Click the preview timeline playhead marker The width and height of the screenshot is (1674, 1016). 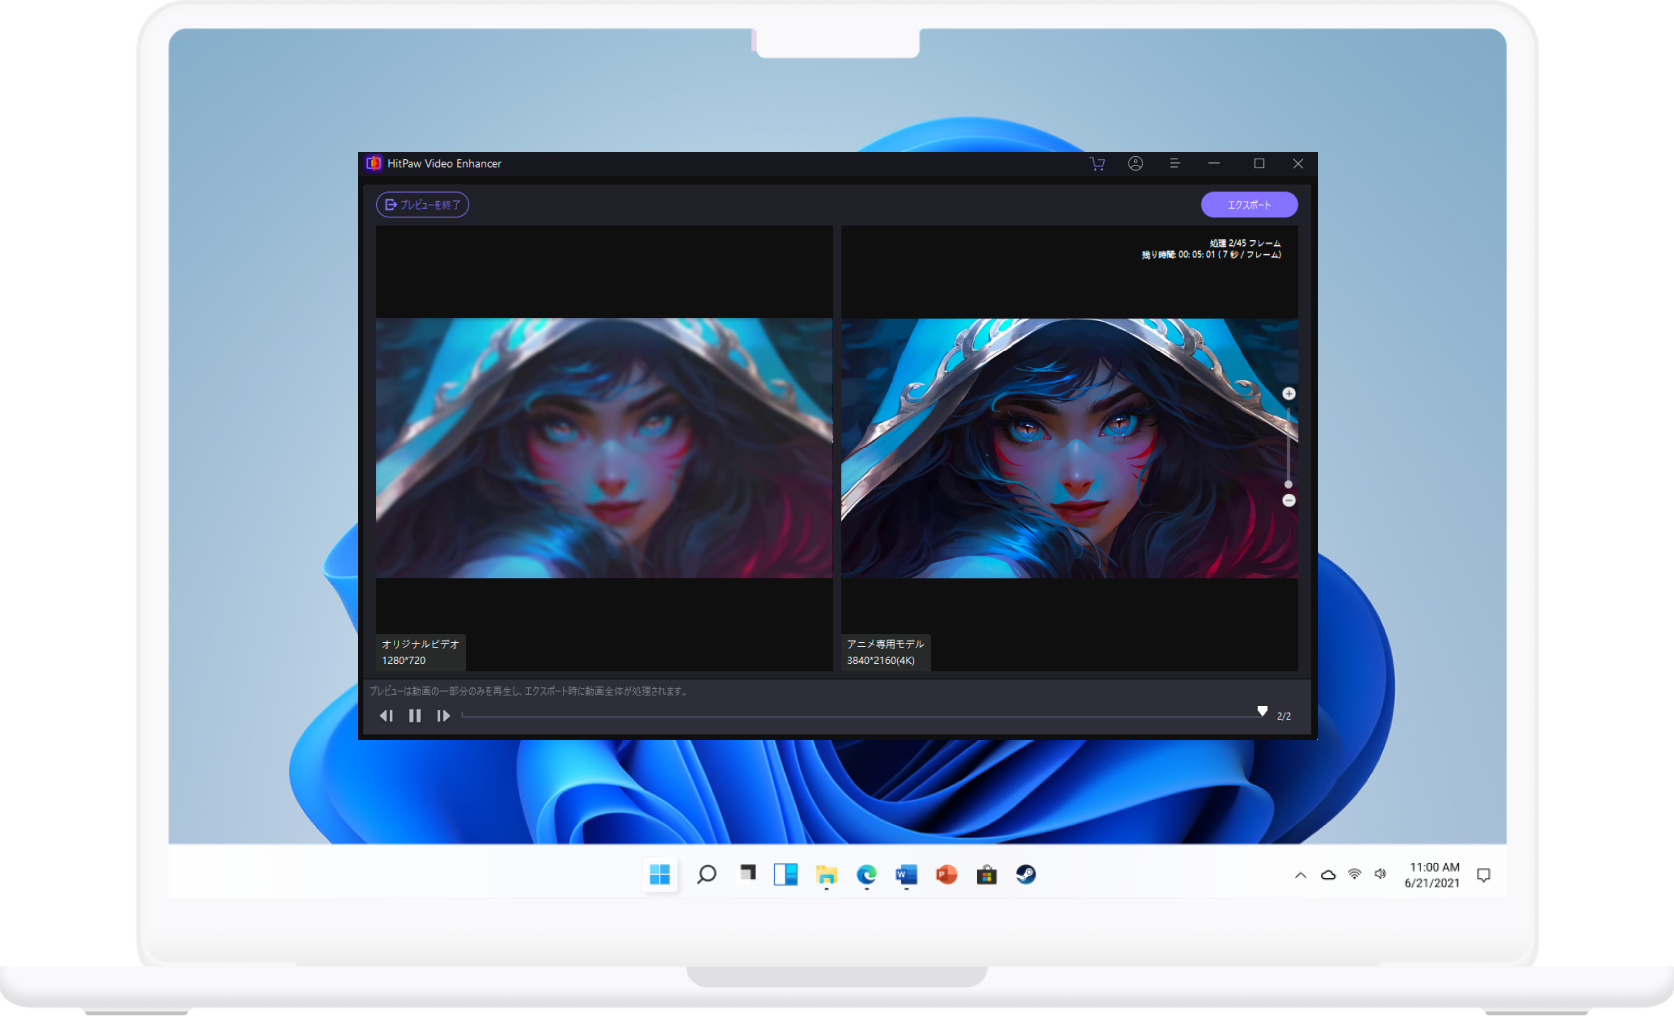(x=1262, y=711)
